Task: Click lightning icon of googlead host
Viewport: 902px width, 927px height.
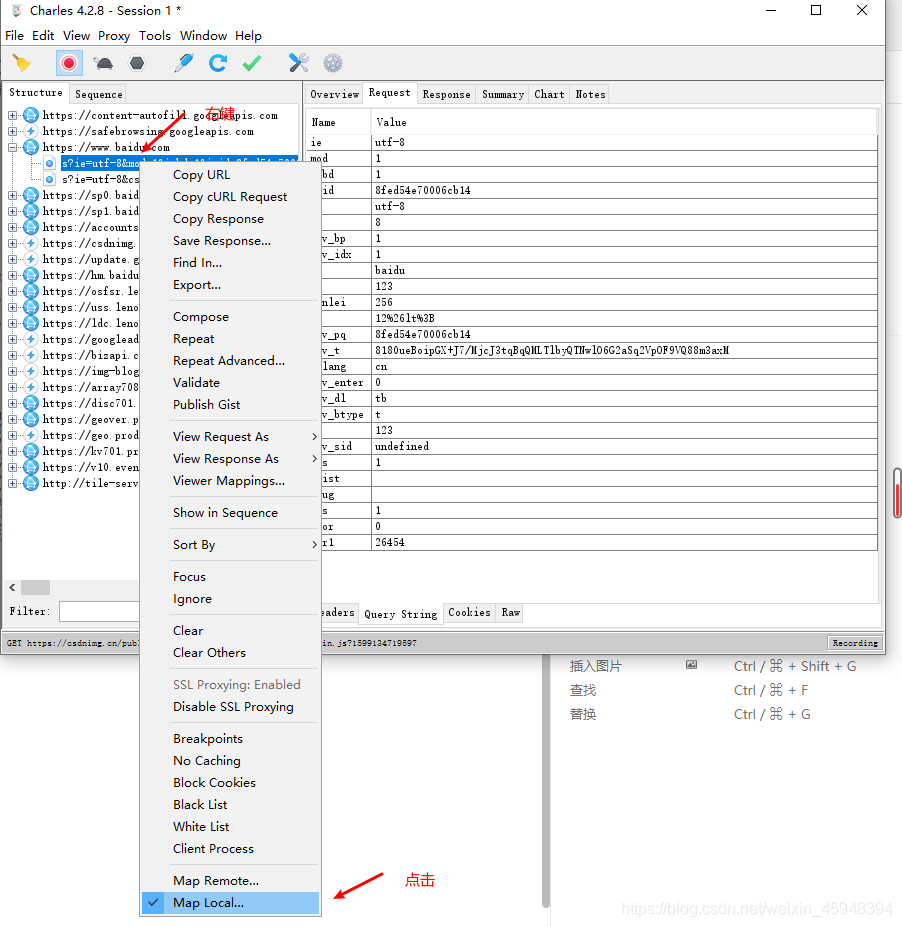Action: tap(31, 339)
